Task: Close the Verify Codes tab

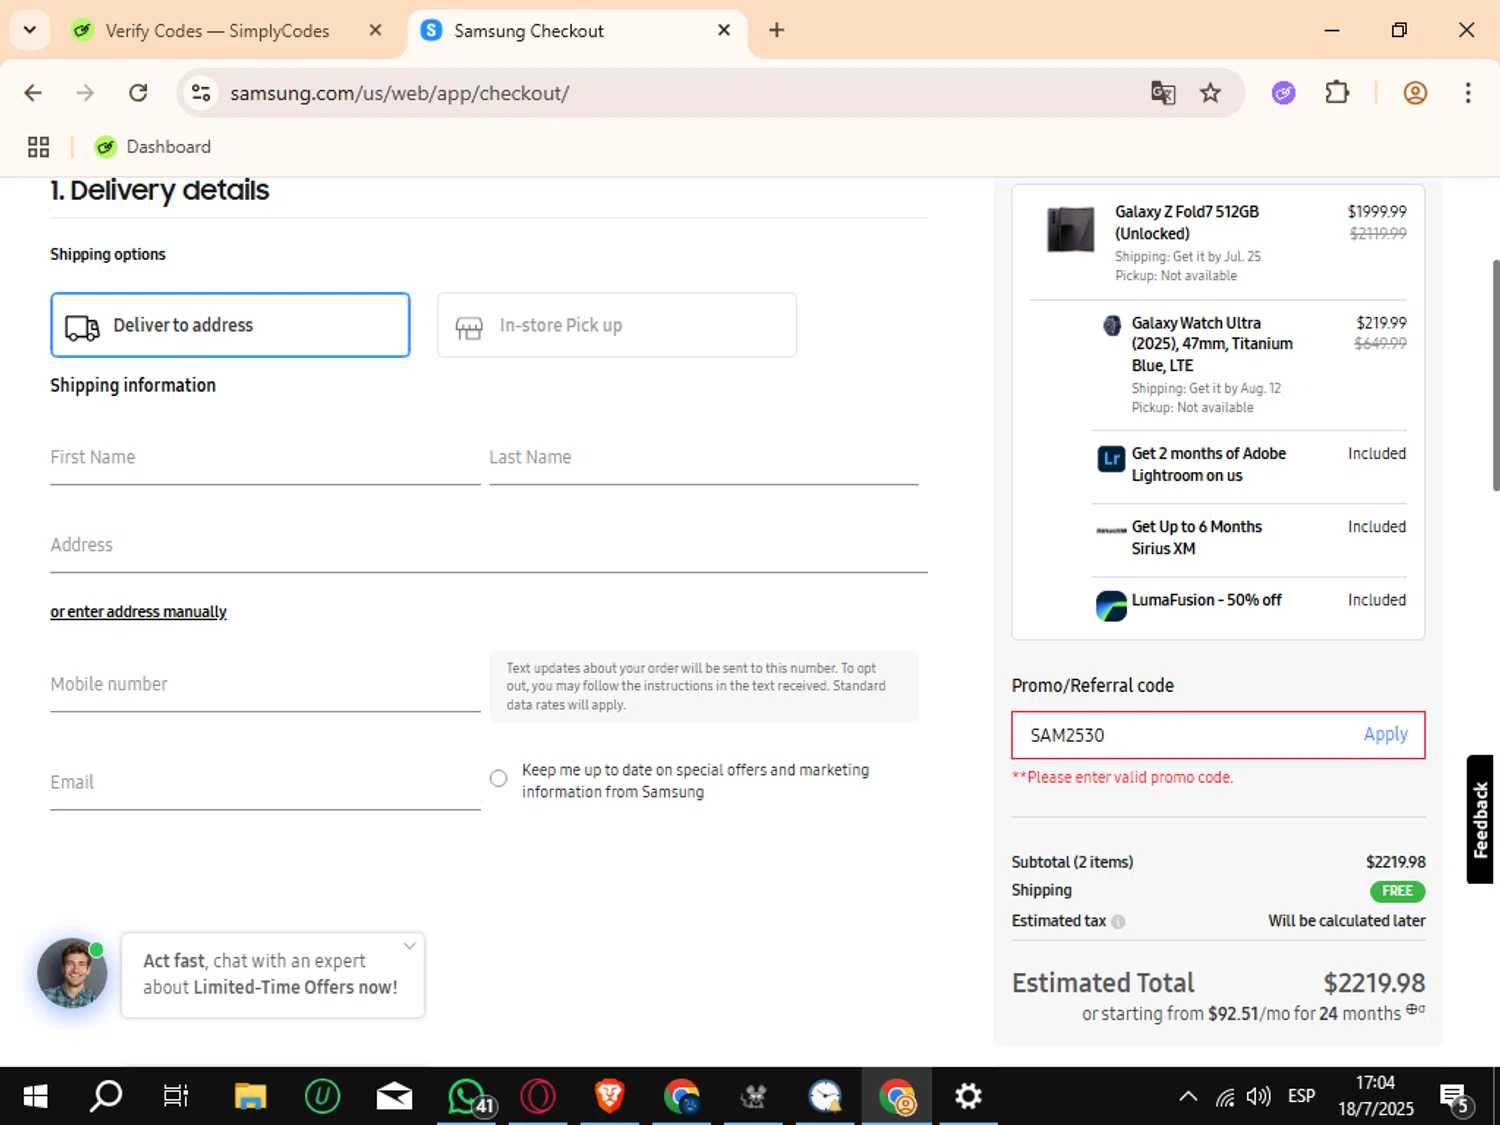Action: click(x=375, y=30)
